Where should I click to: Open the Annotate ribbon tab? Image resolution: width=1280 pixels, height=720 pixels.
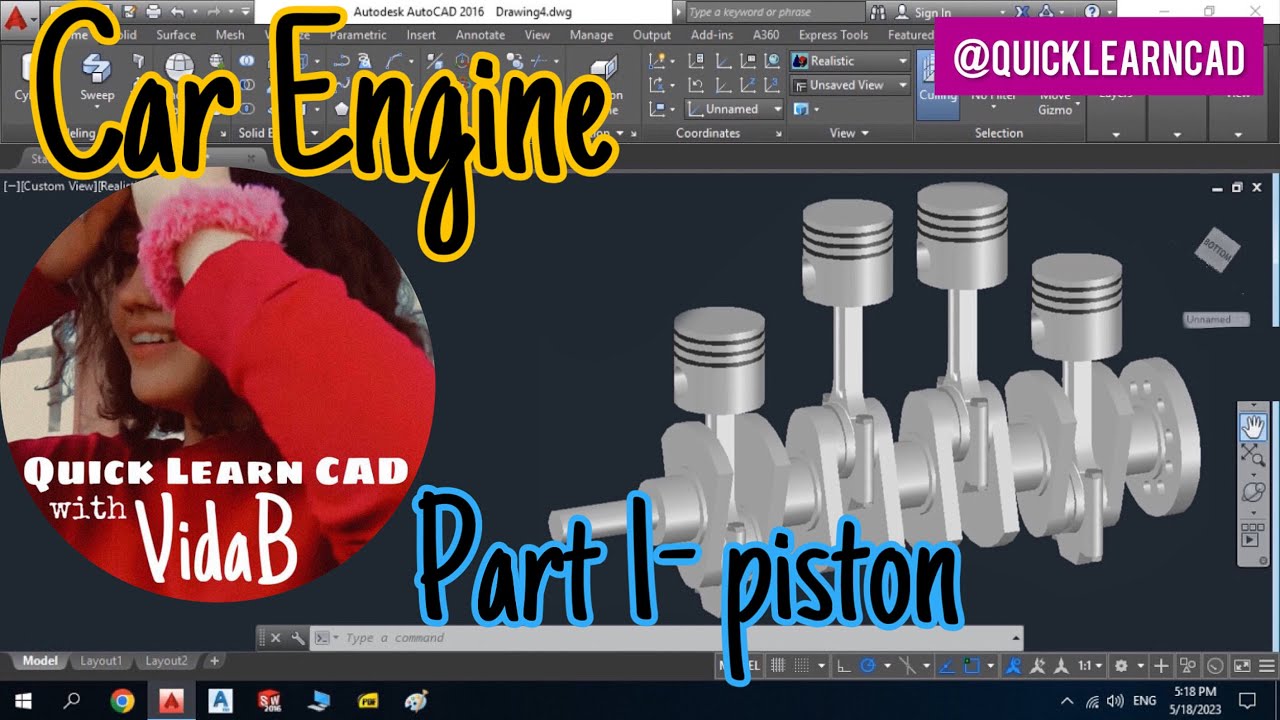[x=480, y=35]
